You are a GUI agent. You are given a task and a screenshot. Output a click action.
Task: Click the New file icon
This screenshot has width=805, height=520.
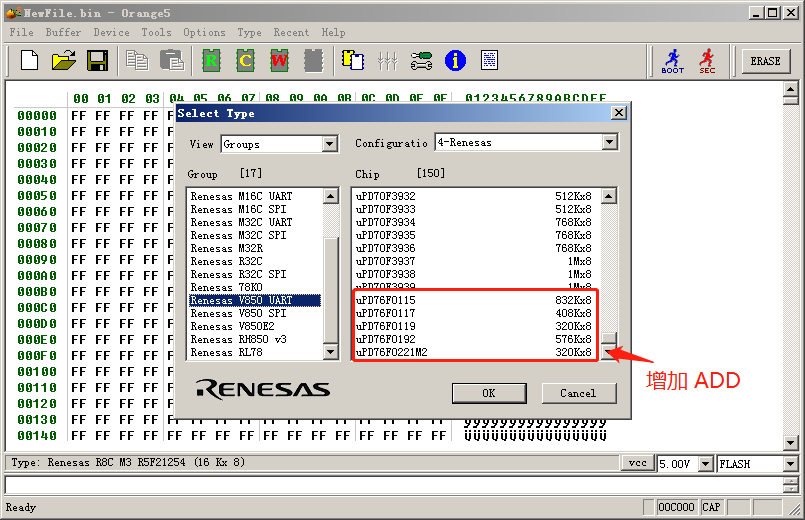point(29,61)
